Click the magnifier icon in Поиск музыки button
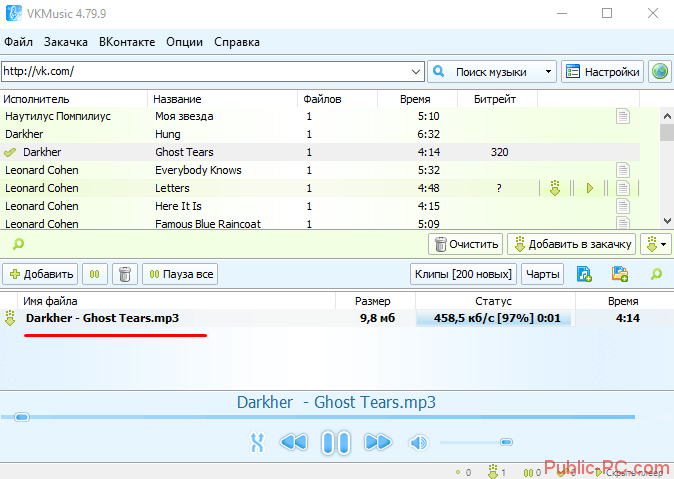 point(438,71)
